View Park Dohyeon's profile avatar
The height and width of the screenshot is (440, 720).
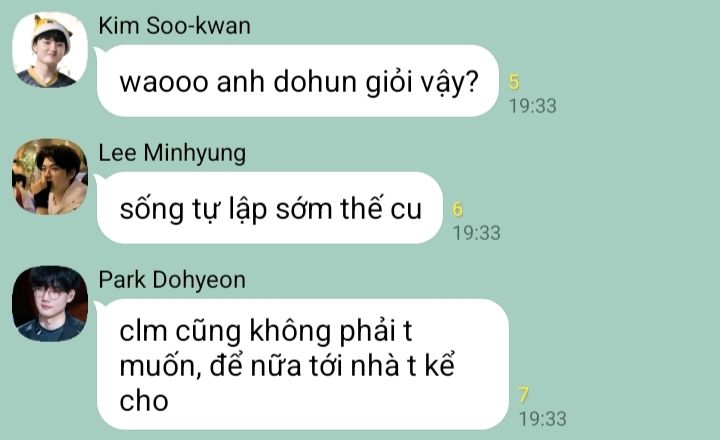50,304
